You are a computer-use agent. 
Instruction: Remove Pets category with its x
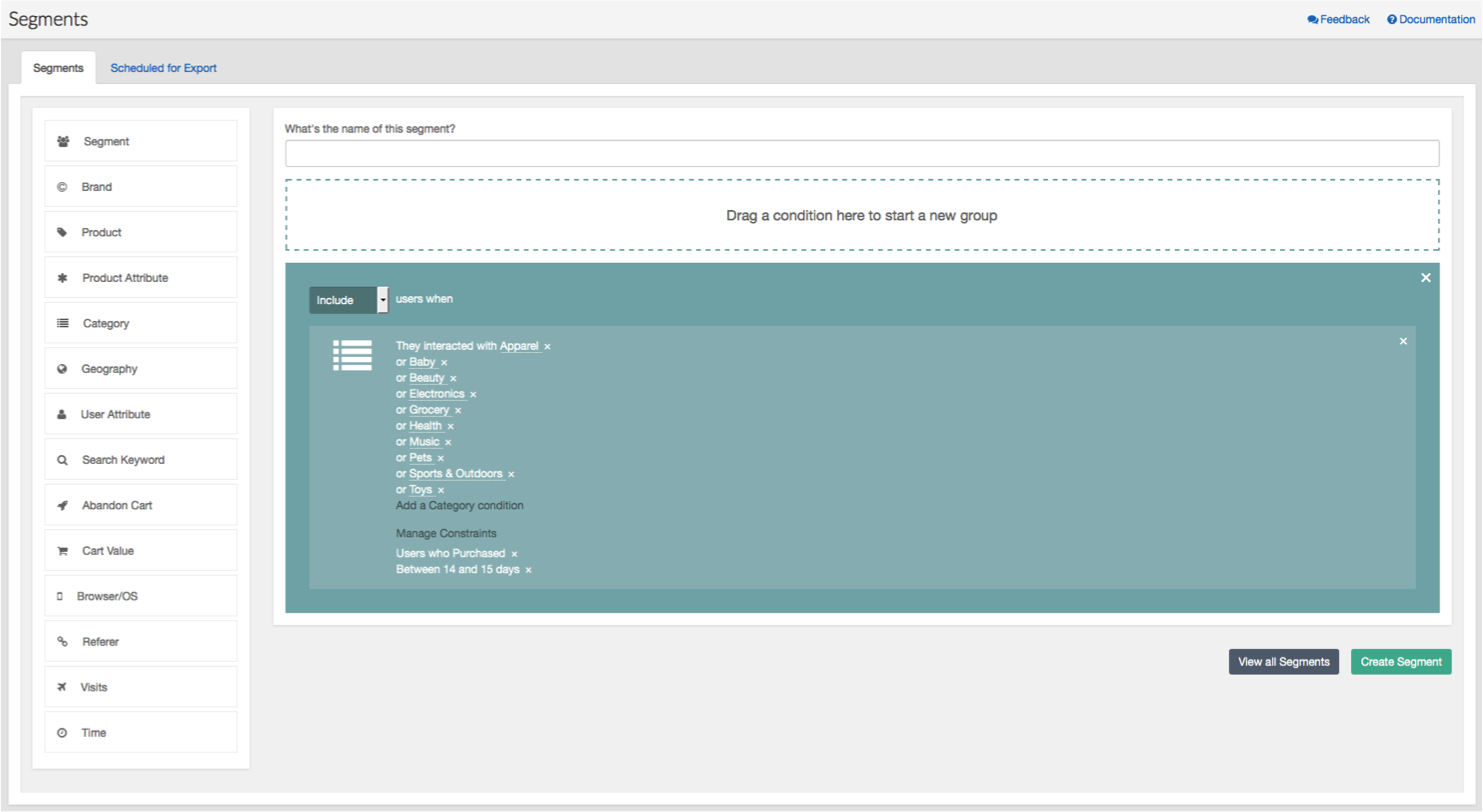pyautogui.click(x=441, y=458)
